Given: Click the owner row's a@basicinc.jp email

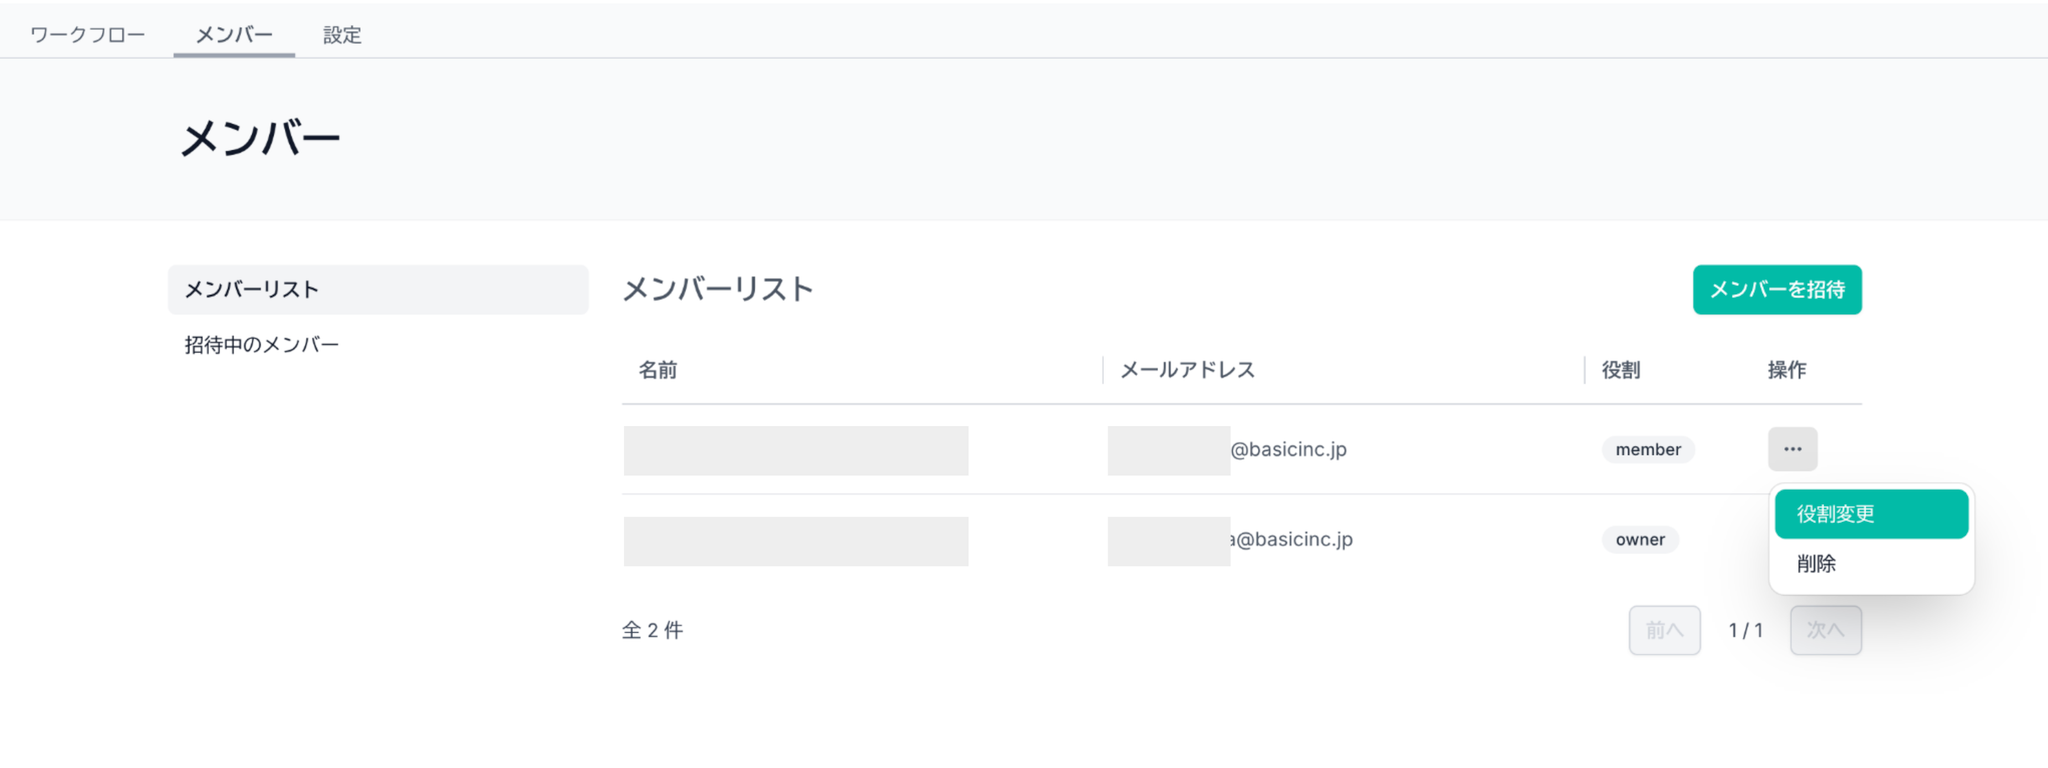Looking at the screenshot, I should click(1292, 540).
